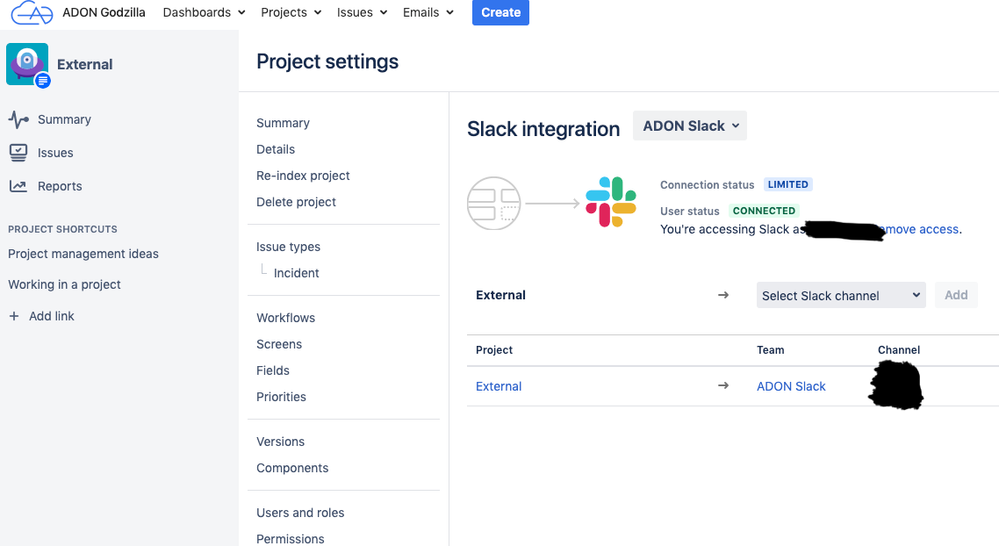The width and height of the screenshot is (999, 546).
Task: Click the External project name heading
Action: point(85,64)
